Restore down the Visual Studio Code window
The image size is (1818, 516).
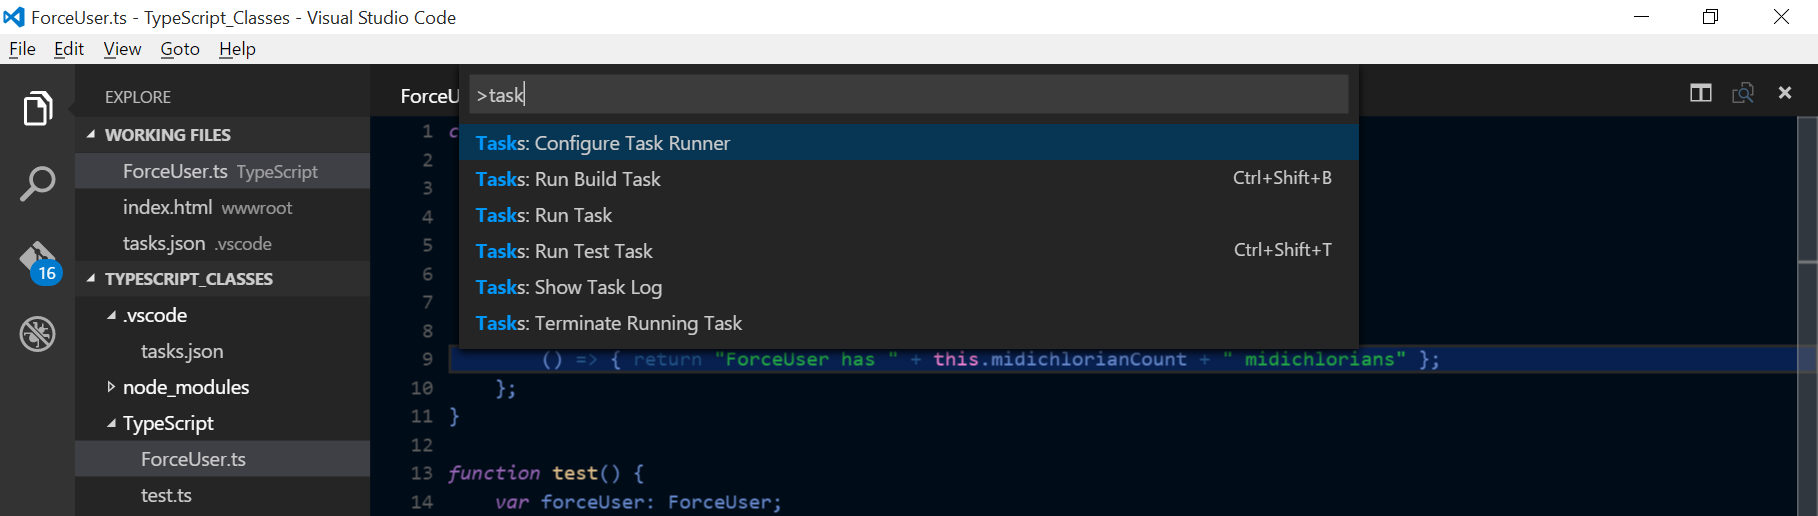point(1711,17)
